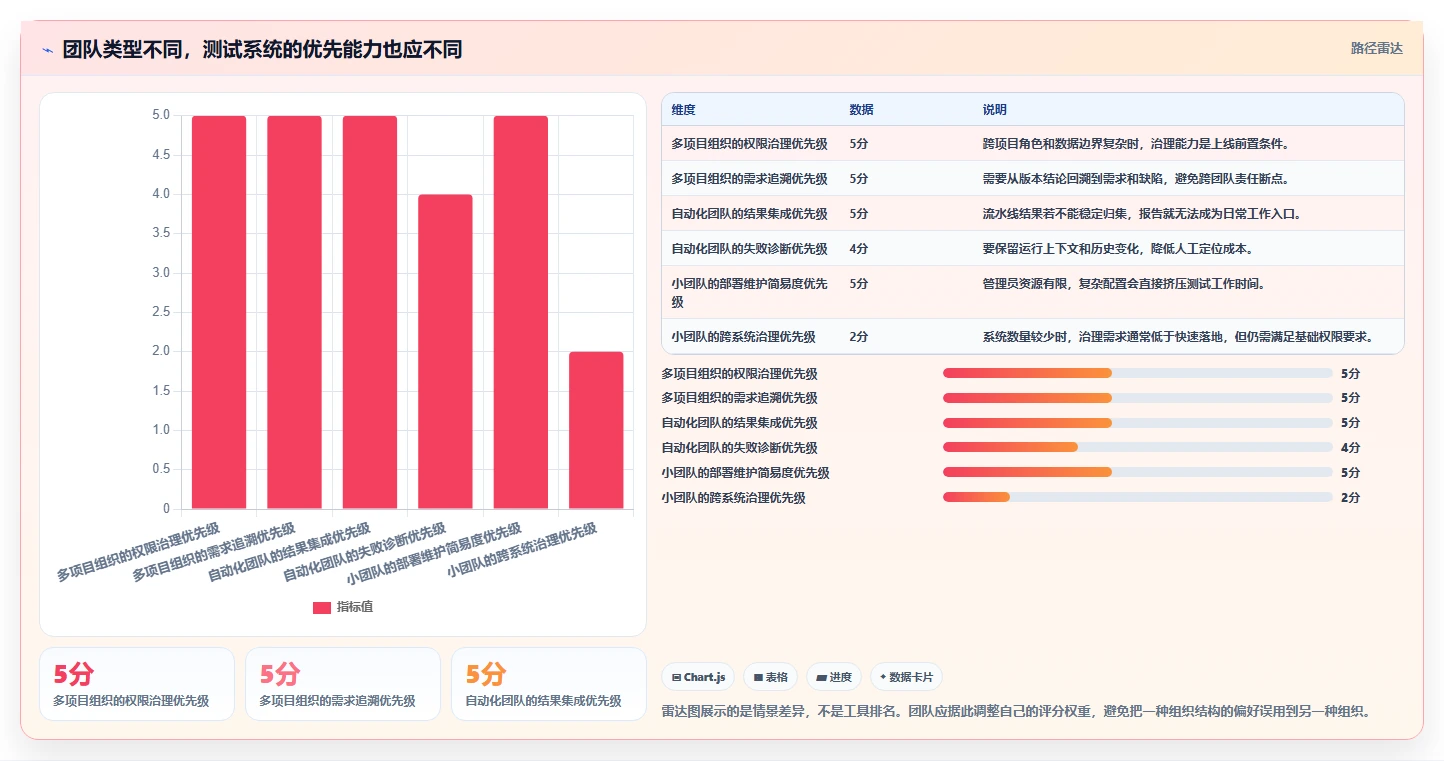Image resolution: width=1444 pixels, height=761 pixels.
Task: Select the 数据卡片 chip
Action: (906, 677)
